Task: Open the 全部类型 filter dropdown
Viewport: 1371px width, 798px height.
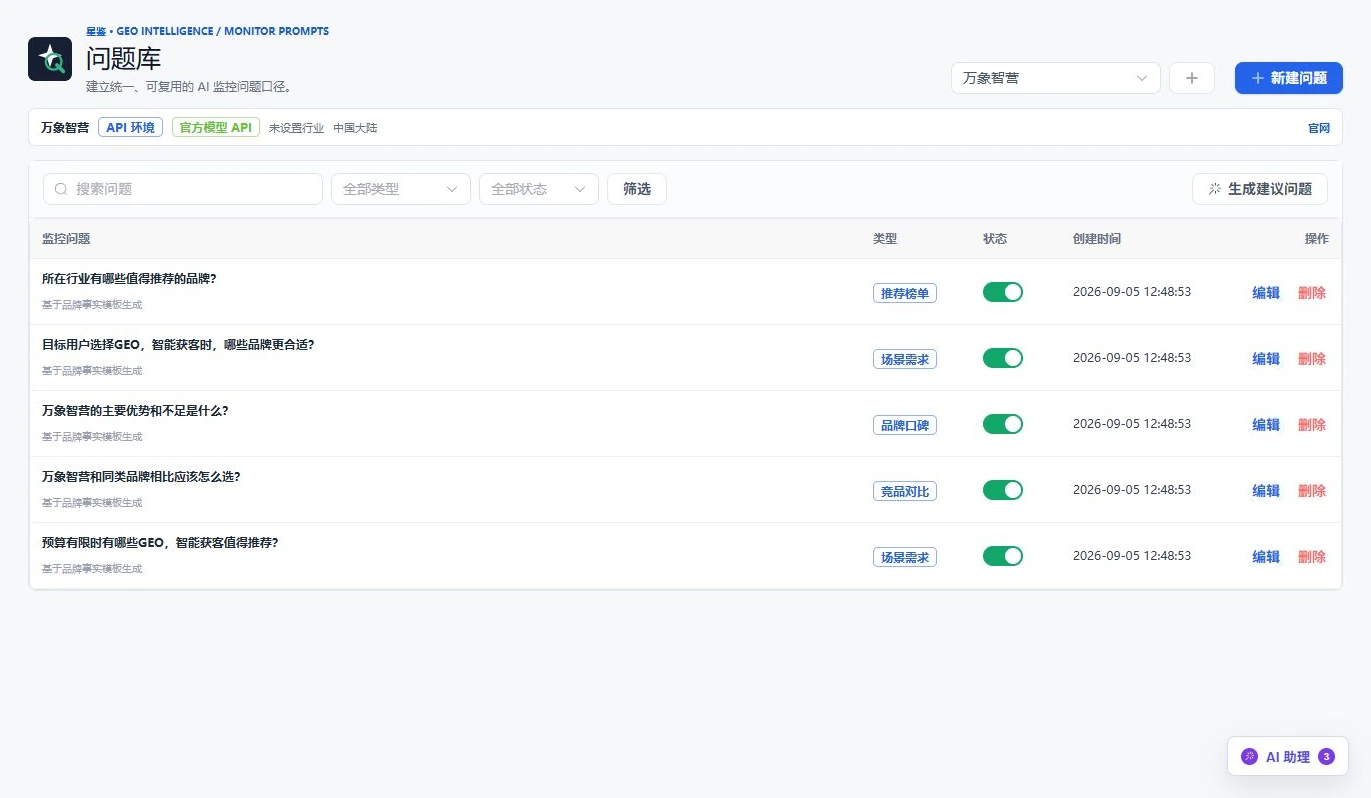Action: pos(401,189)
